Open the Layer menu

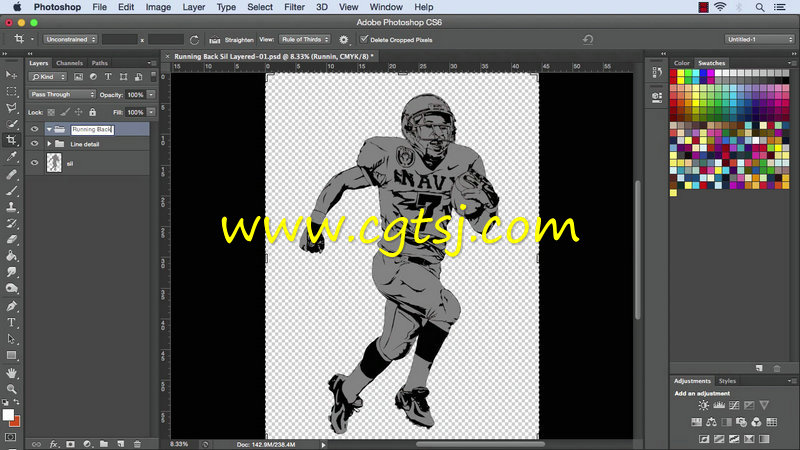pos(194,7)
